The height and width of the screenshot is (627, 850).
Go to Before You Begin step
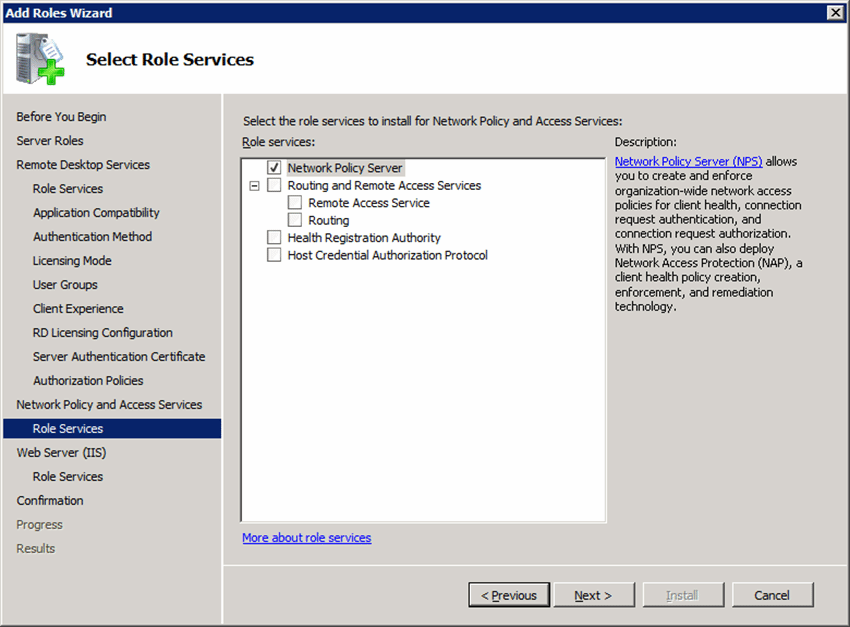[x=61, y=117]
